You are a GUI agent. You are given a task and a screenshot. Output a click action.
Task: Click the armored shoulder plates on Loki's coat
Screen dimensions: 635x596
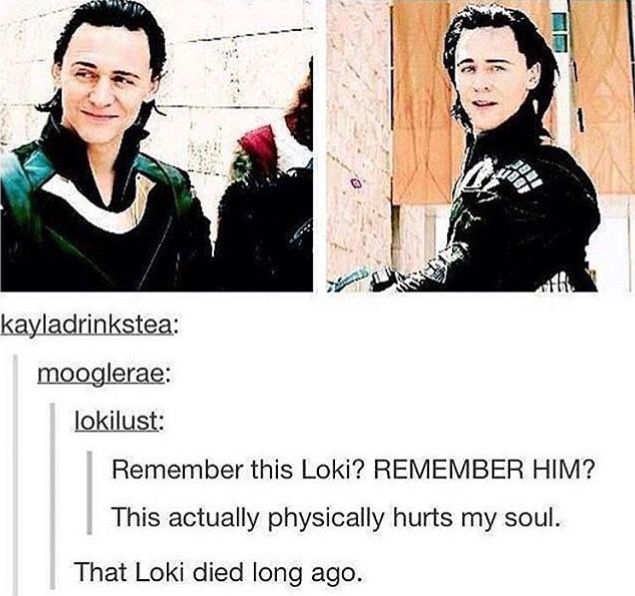click(518, 176)
